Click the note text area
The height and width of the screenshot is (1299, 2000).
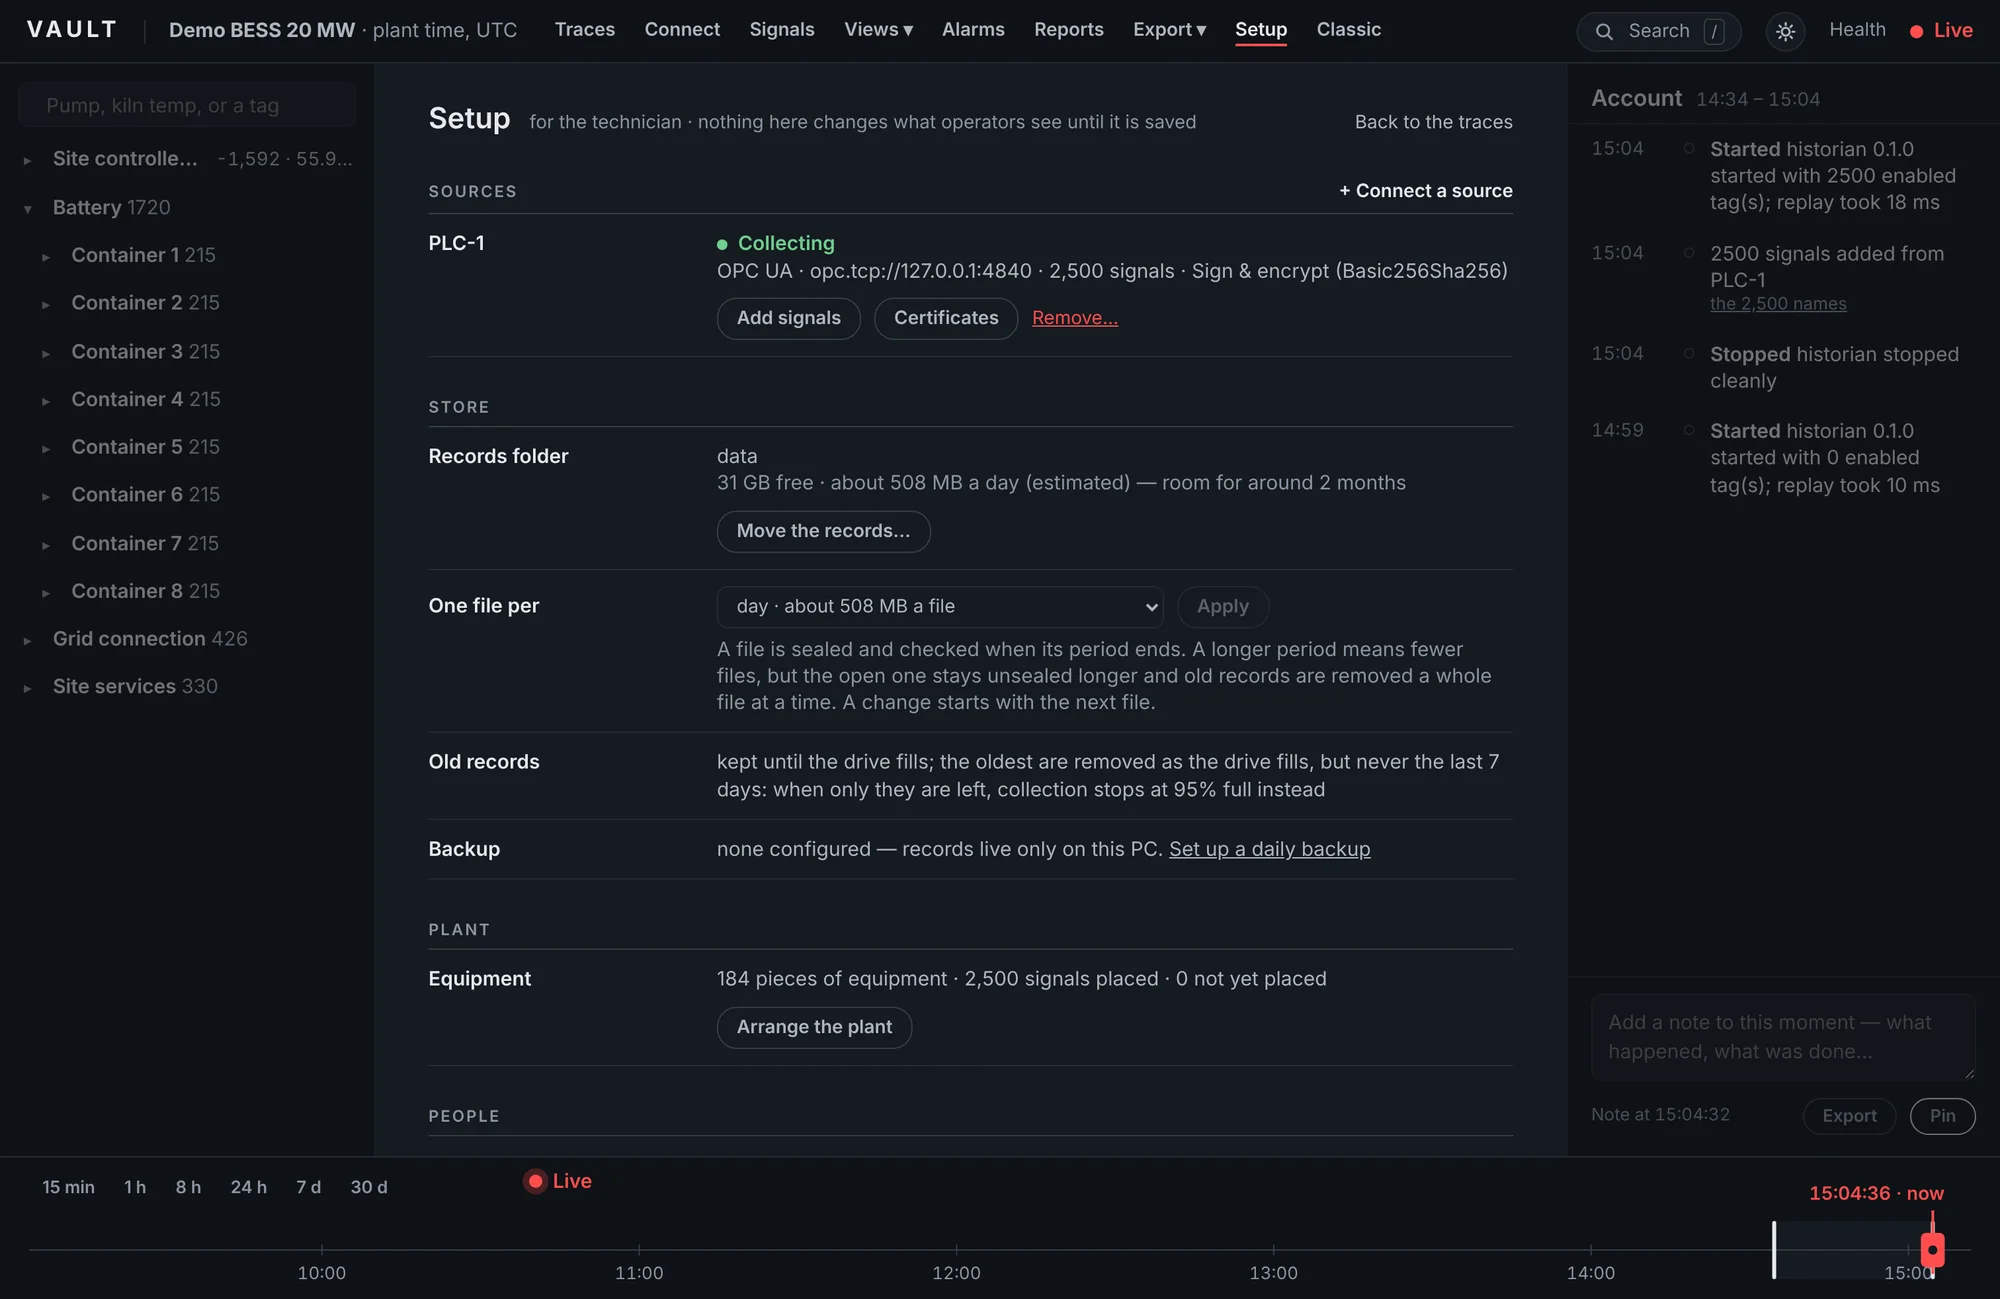1783,1037
